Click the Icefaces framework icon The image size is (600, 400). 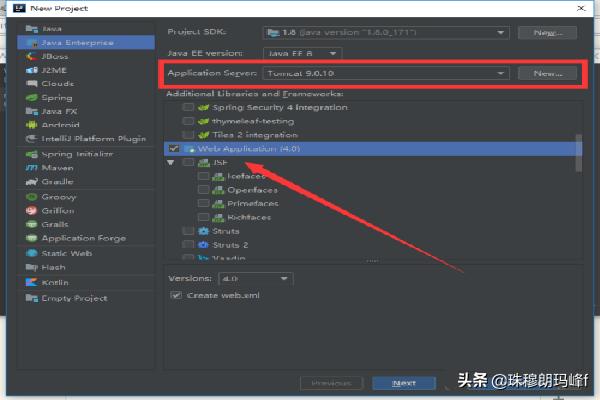click(218, 176)
